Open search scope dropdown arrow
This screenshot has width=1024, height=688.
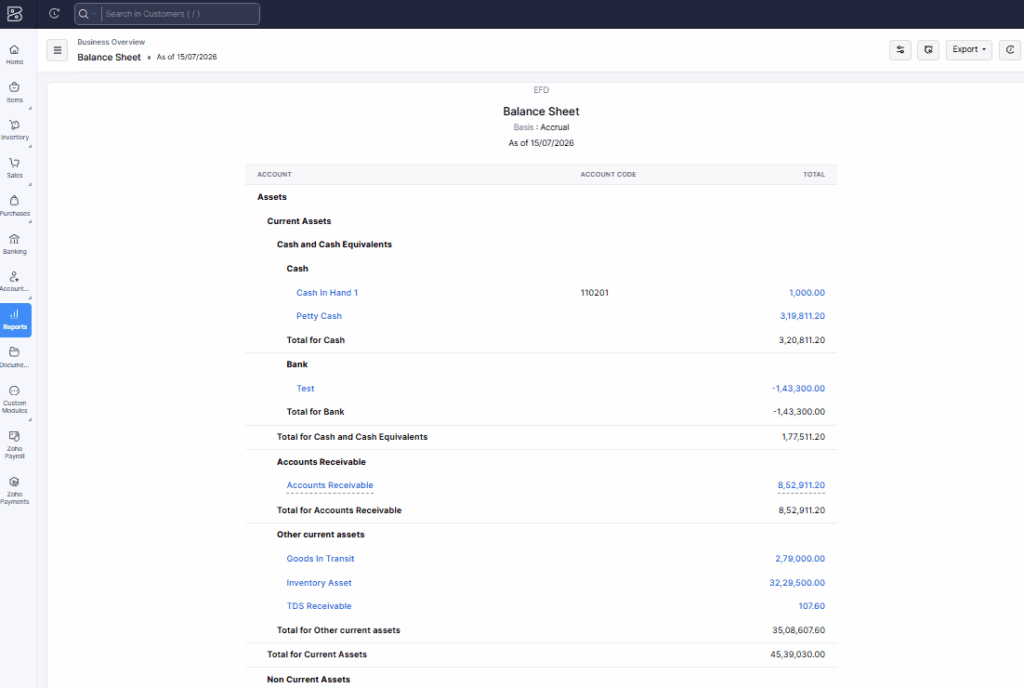(x=94, y=14)
